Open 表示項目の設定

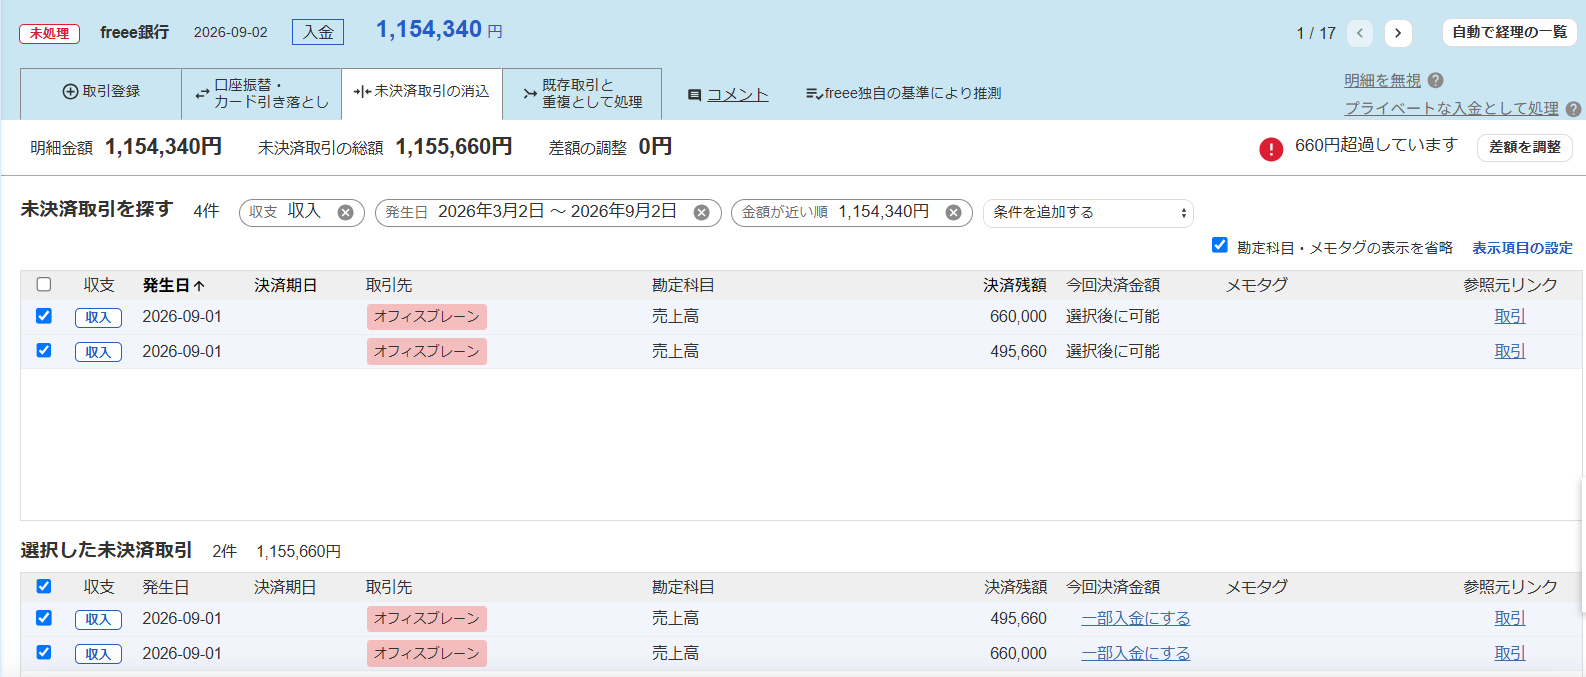tap(1522, 248)
